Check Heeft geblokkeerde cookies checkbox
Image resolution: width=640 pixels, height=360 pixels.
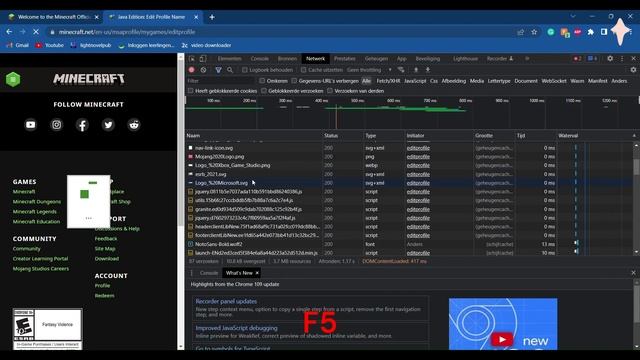click(x=190, y=91)
